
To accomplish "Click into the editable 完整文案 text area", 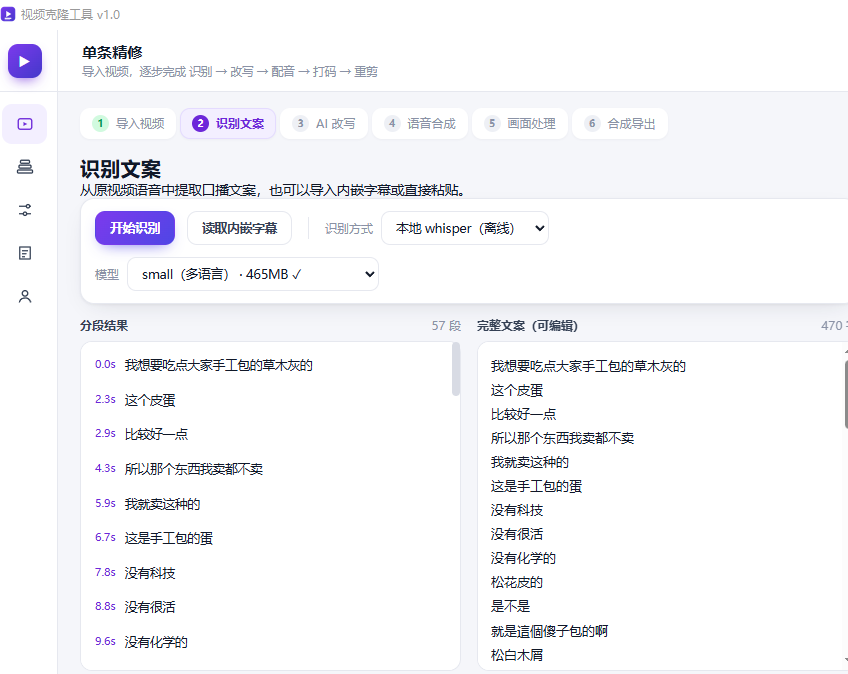I will (x=662, y=506).
